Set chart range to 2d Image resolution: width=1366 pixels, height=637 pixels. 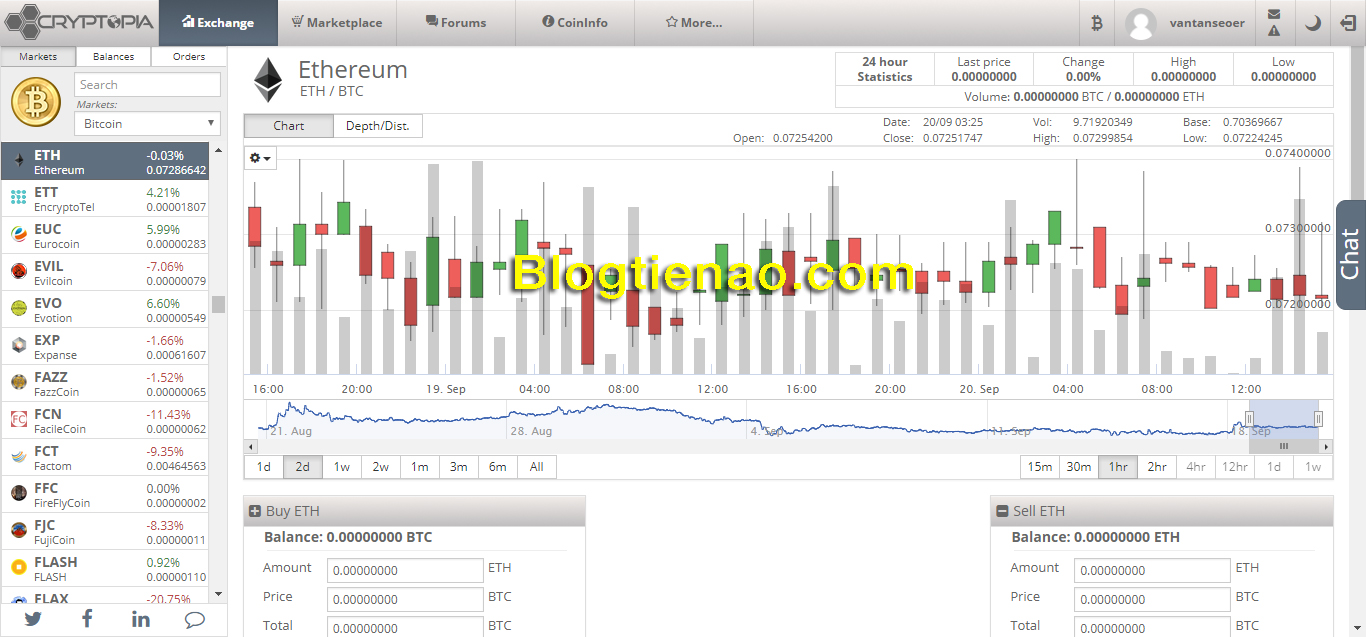[x=303, y=467]
